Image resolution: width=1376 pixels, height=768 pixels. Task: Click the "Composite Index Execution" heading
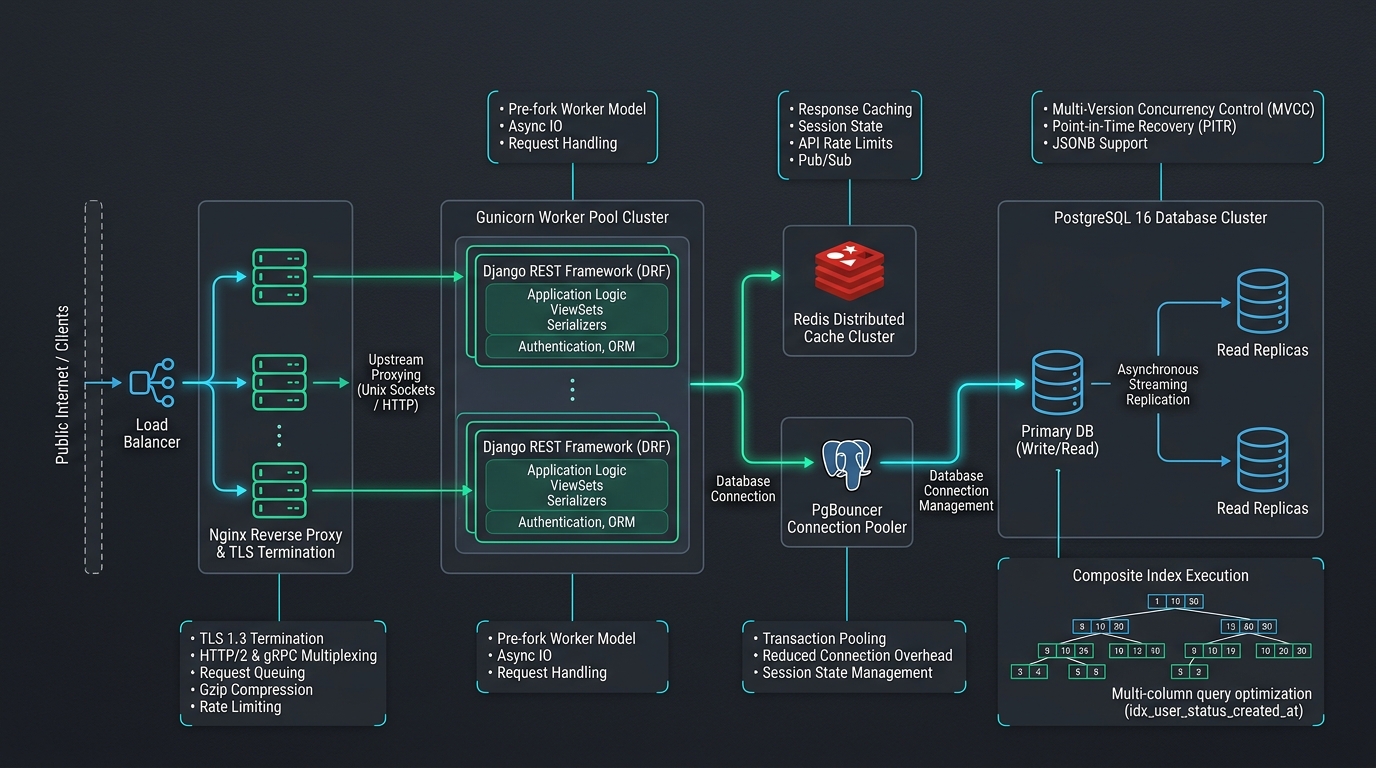pyautogui.click(x=1161, y=575)
